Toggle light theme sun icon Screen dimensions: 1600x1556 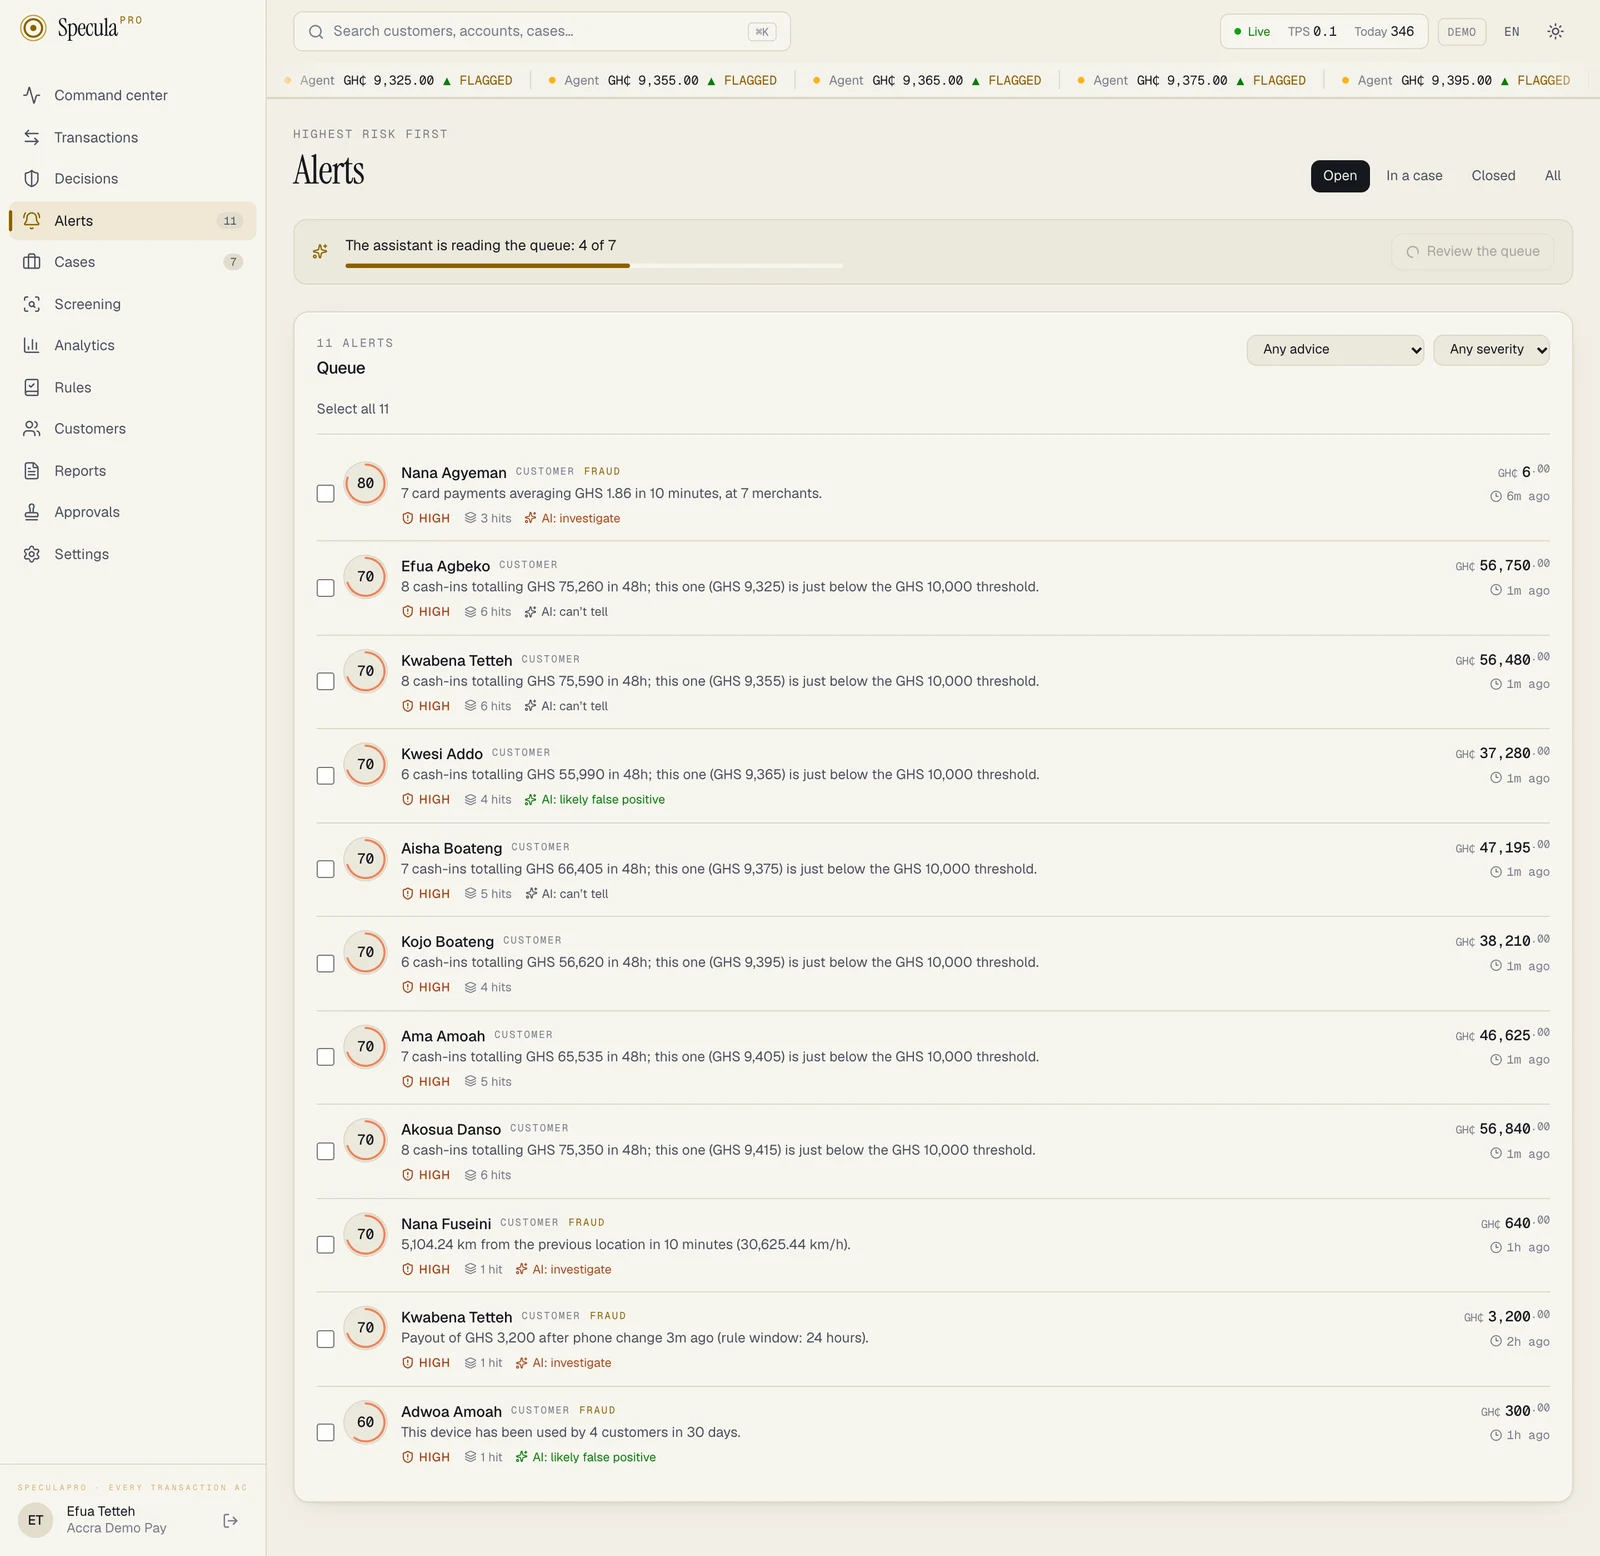point(1555,32)
